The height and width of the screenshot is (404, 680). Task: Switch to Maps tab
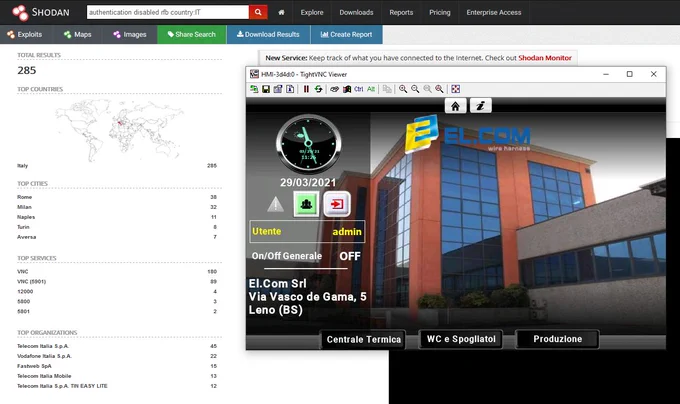78,34
